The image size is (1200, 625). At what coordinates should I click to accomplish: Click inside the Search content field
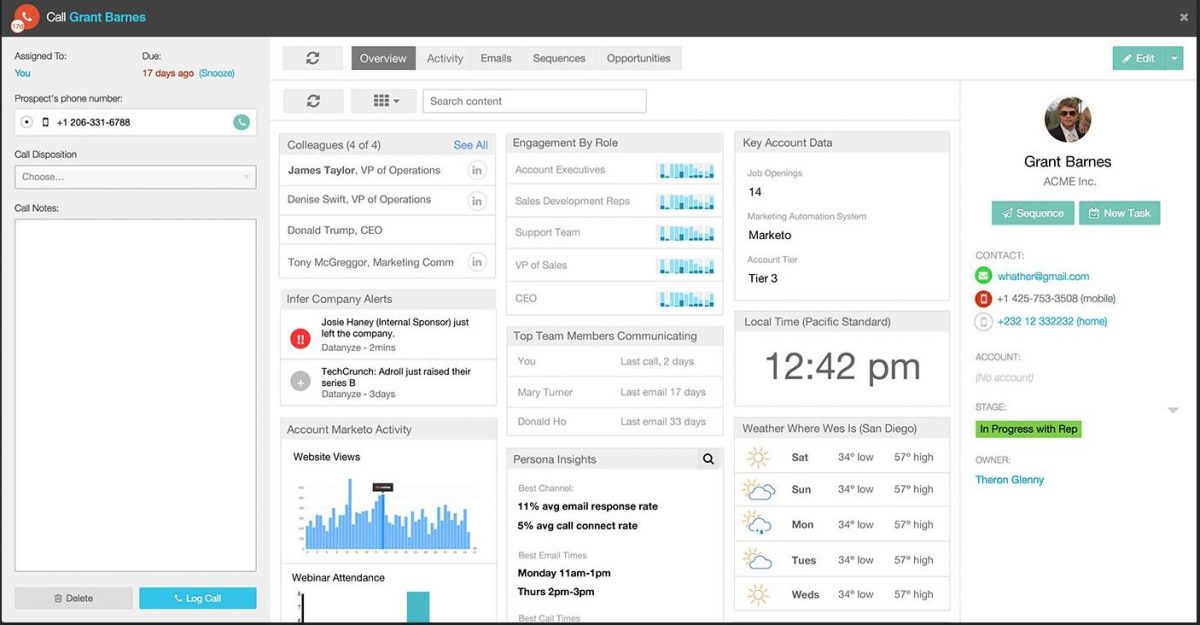(x=534, y=100)
